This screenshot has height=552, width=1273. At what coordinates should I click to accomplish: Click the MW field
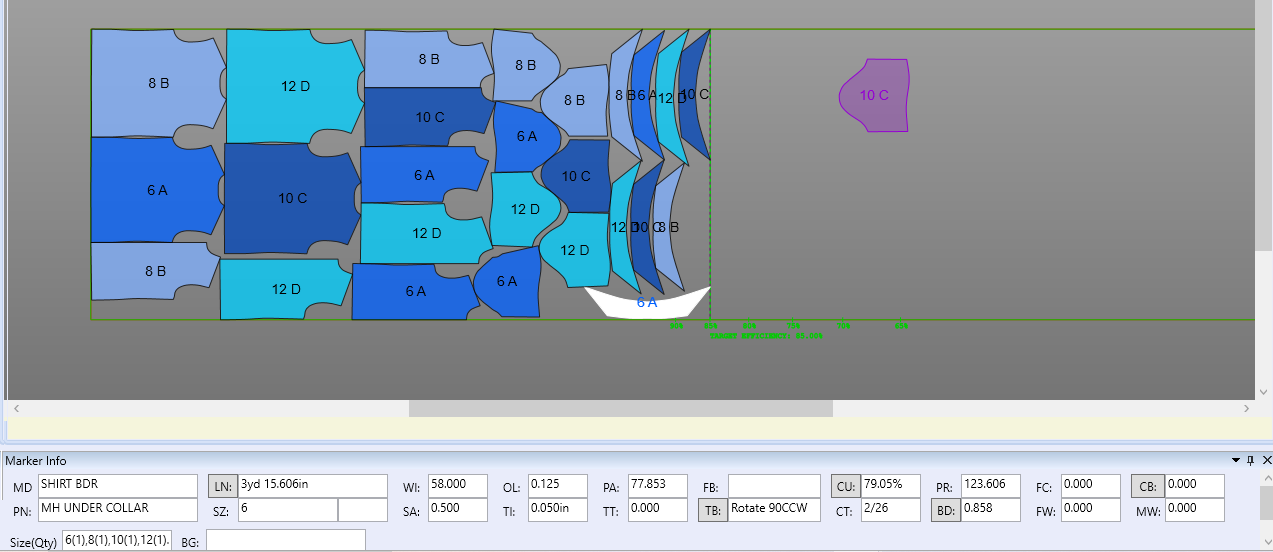[x=1194, y=509]
